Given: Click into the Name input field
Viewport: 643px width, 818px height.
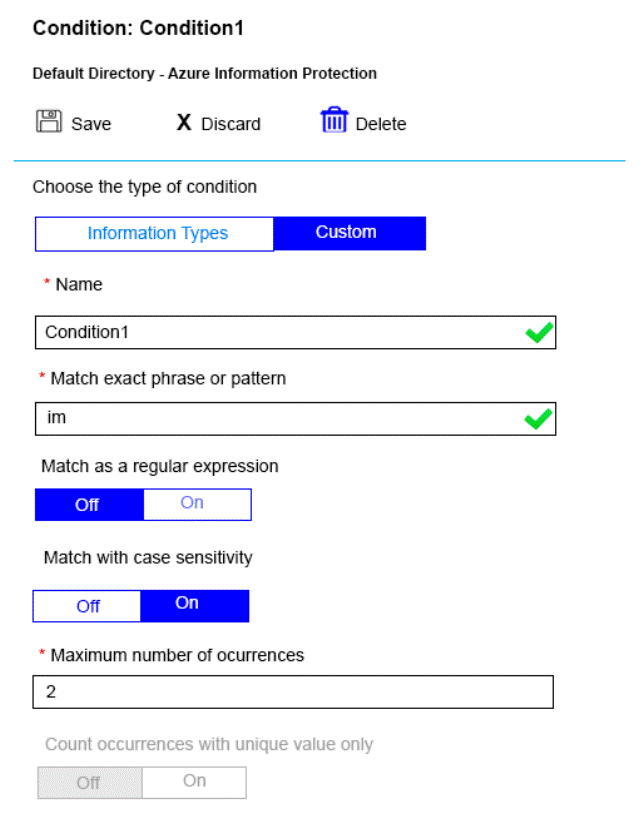Looking at the screenshot, I should pyautogui.click(x=280, y=333).
